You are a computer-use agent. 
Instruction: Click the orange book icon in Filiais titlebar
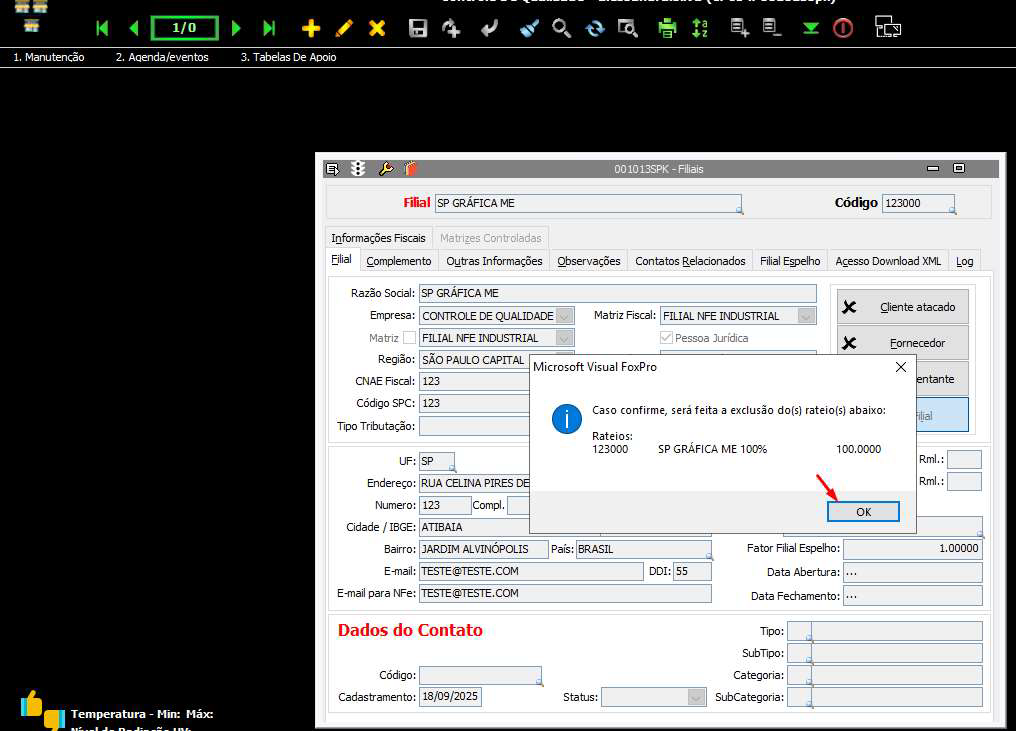click(411, 168)
